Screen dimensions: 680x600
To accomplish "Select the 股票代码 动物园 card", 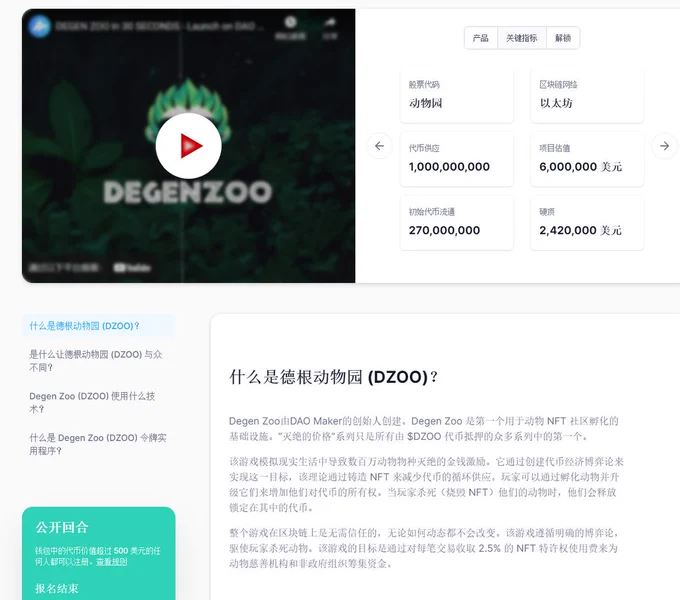I will point(457,95).
